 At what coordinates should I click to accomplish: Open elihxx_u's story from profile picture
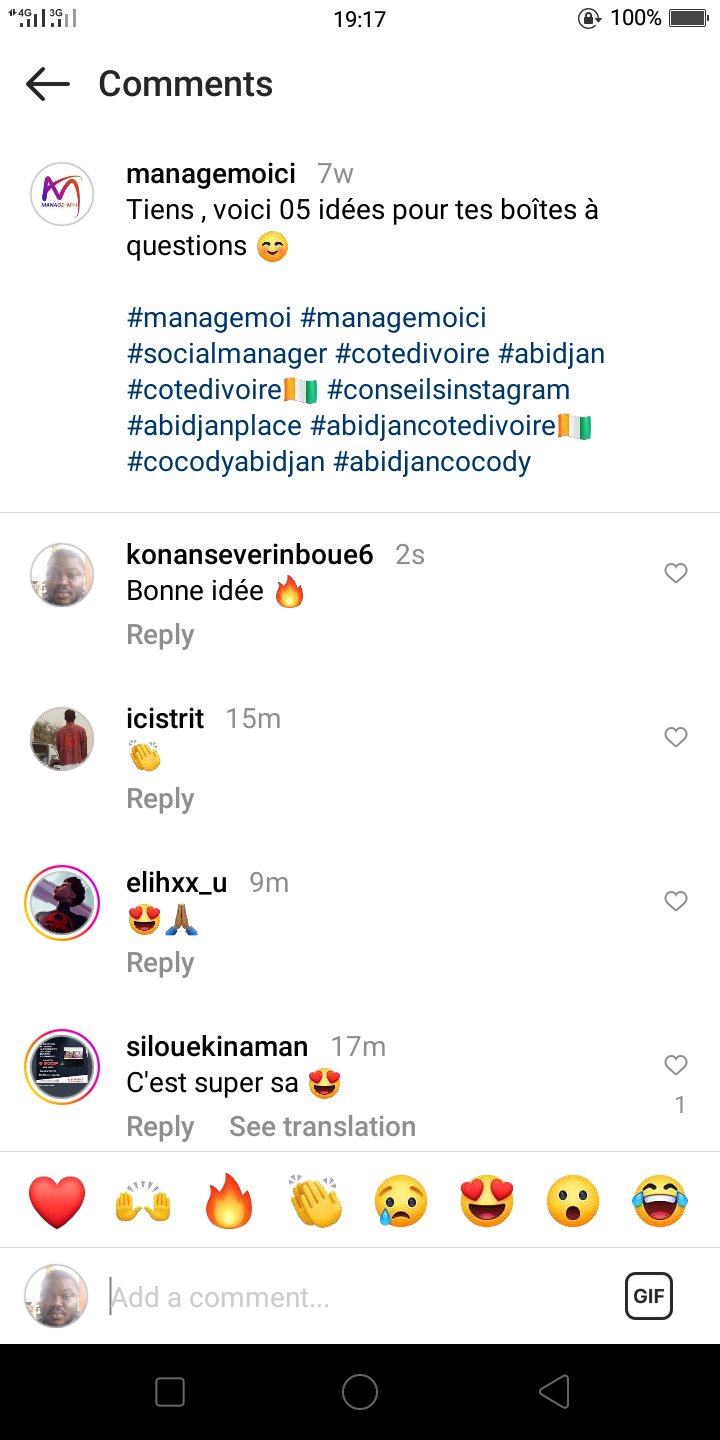click(62, 903)
